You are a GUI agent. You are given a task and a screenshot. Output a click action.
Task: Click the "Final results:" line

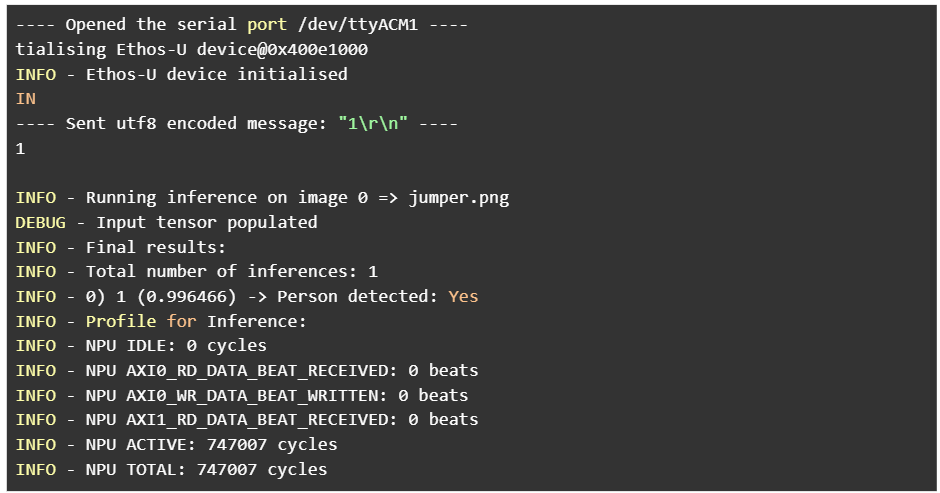pyautogui.click(x=156, y=247)
